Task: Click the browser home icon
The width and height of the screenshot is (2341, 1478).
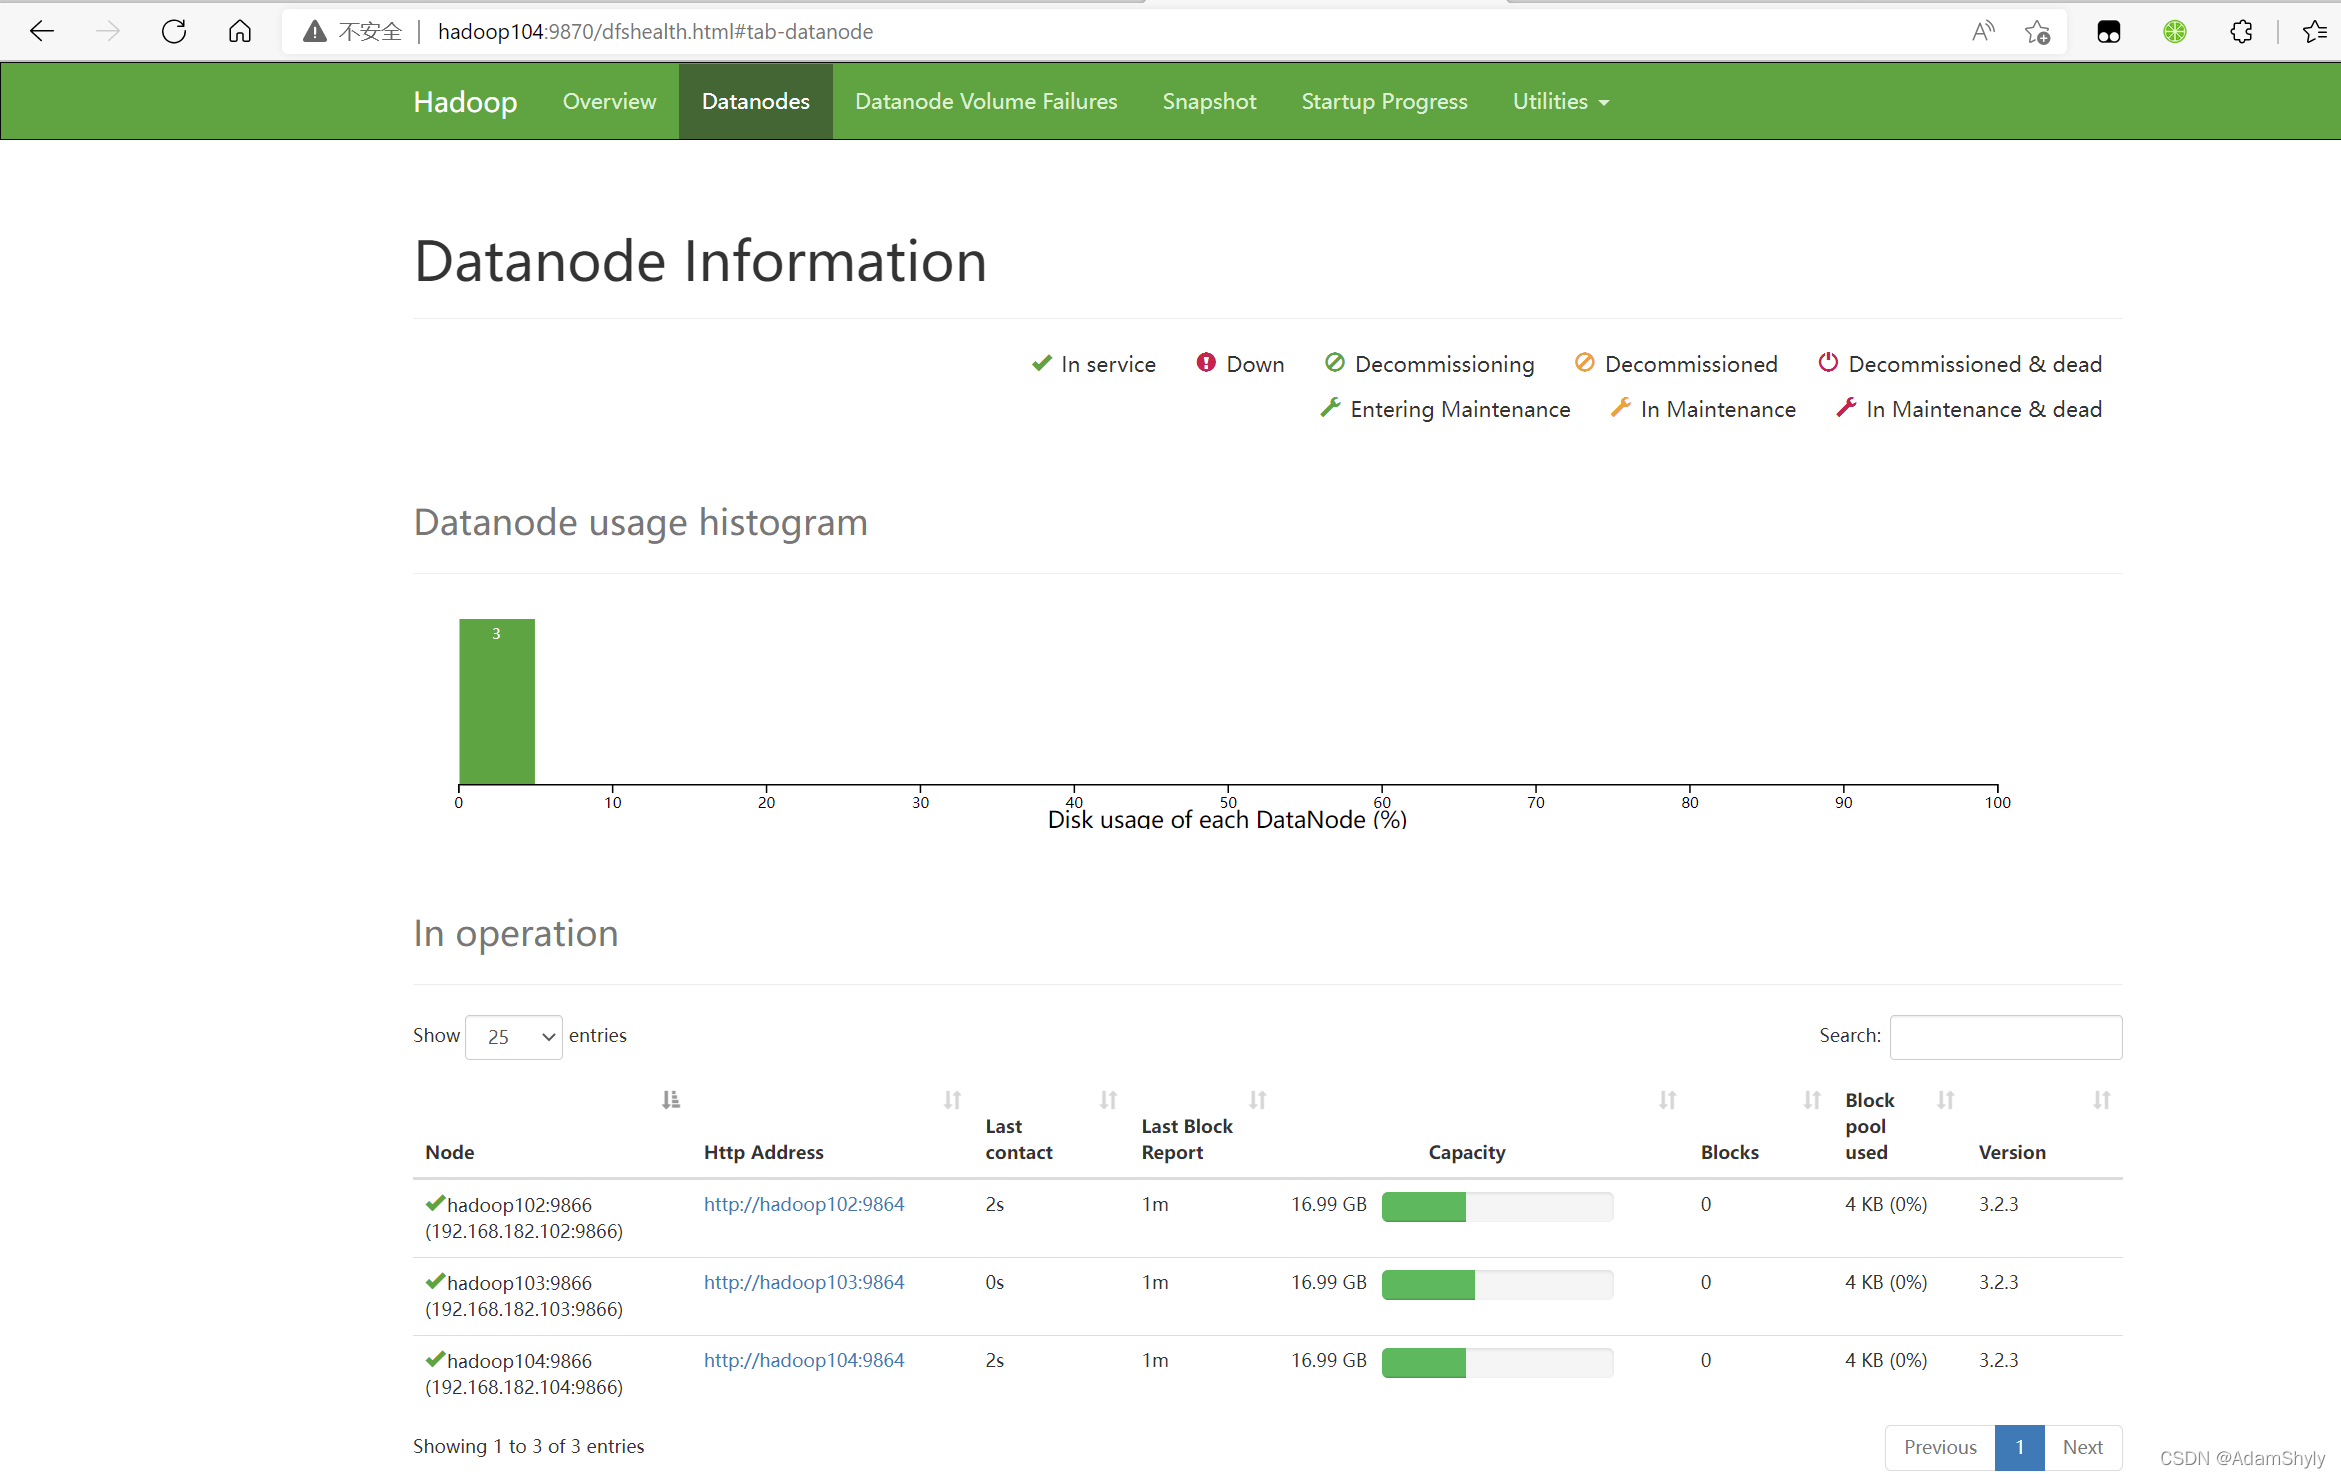Action: pyautogui.click(x=240, y=31)
